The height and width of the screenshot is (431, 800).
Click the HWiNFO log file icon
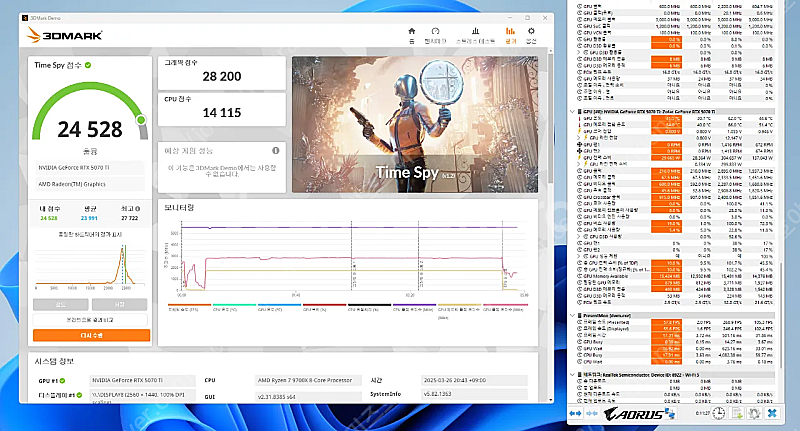[738, 413]
